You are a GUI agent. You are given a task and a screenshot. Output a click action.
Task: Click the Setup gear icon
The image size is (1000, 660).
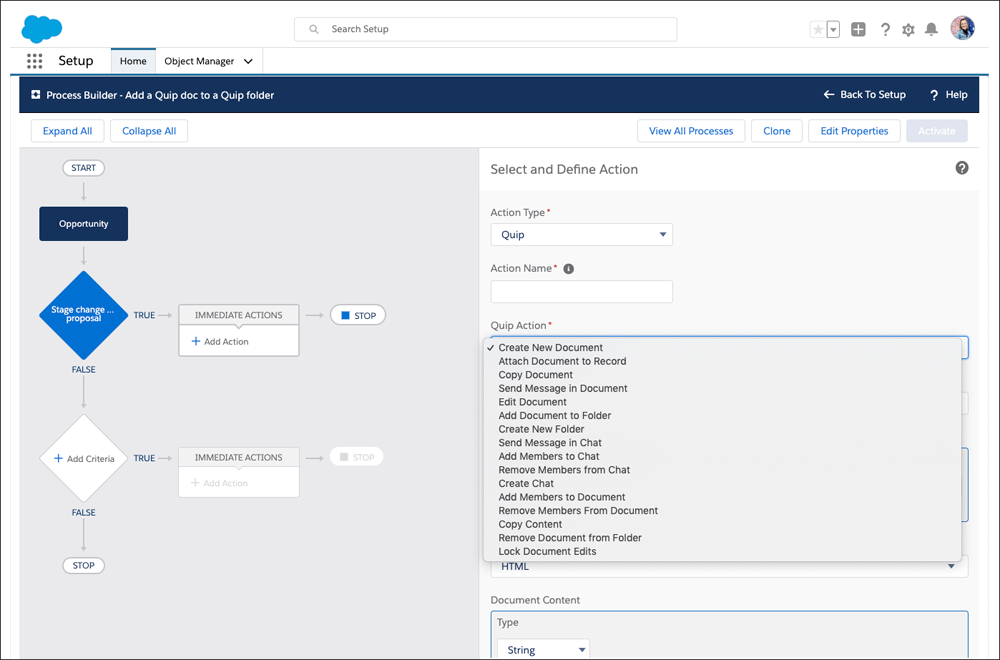click(x=908, y=28)
